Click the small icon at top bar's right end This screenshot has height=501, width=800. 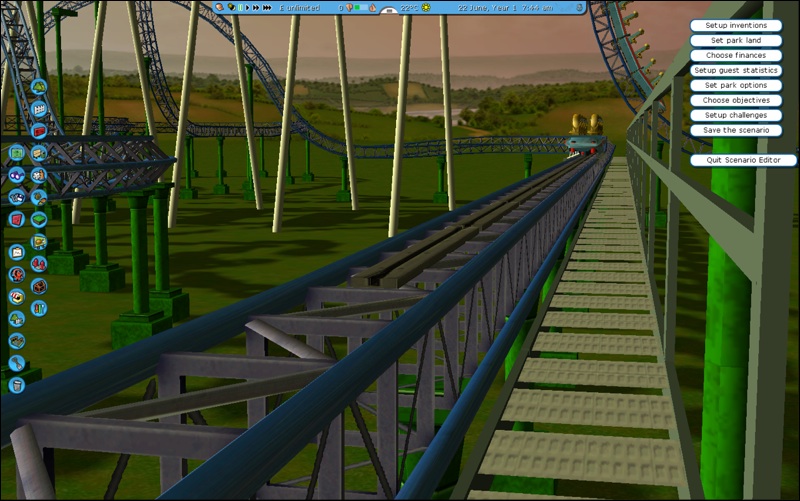click(x=580, y=8)
